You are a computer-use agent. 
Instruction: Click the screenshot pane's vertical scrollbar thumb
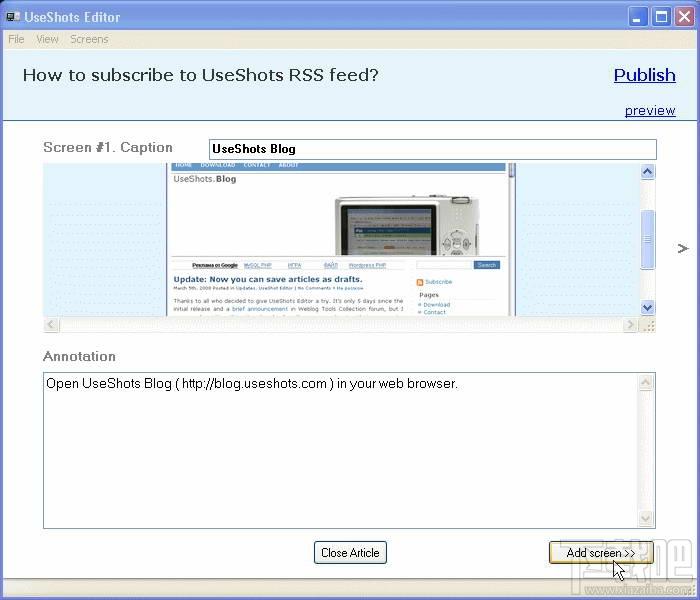click(648, 240)
